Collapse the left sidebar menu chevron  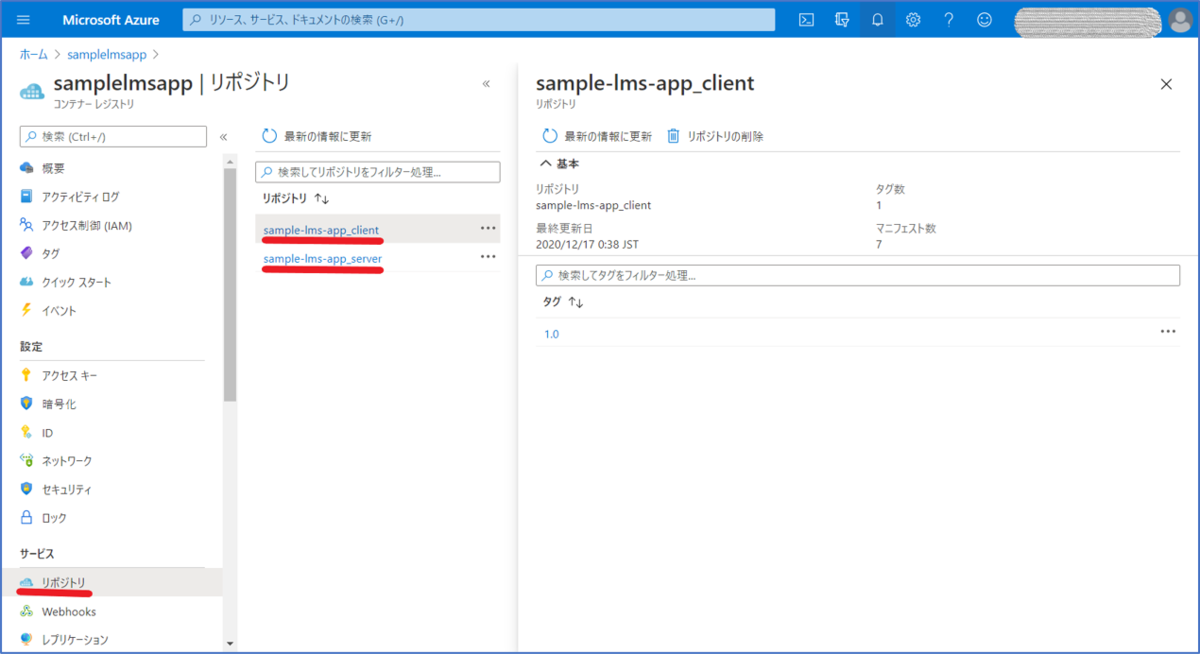tap(223, 137)
